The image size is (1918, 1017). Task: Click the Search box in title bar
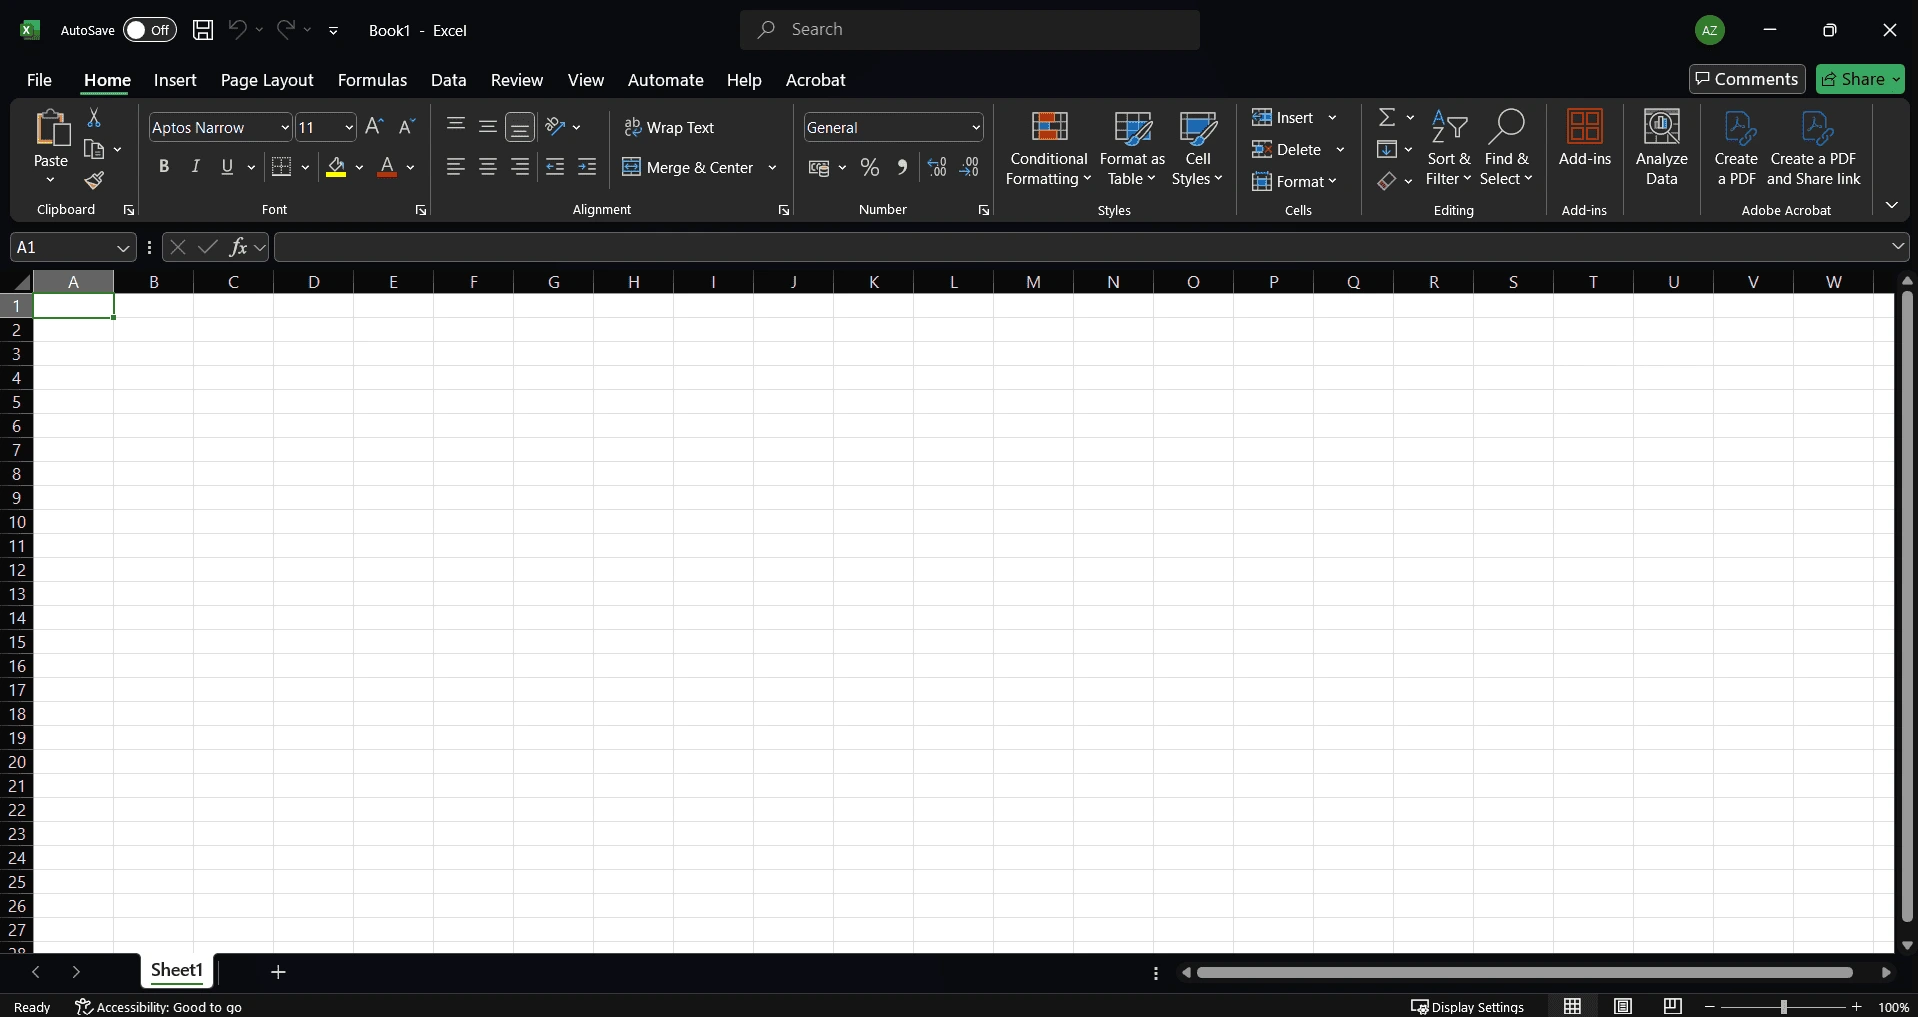point(970,30)
